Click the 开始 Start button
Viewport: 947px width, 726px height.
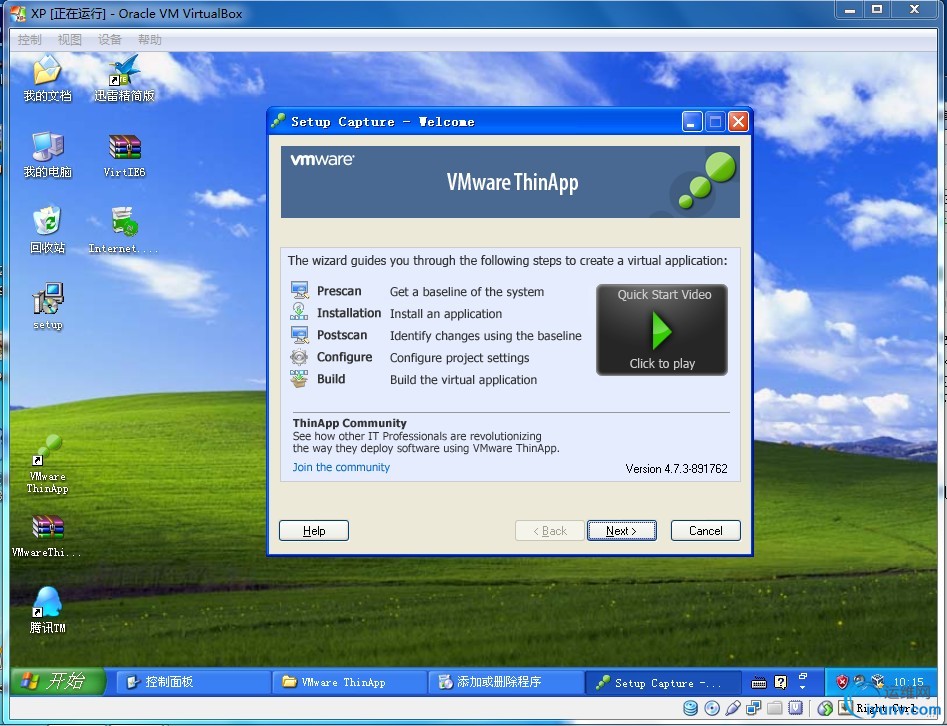click(x=57, y=681)
